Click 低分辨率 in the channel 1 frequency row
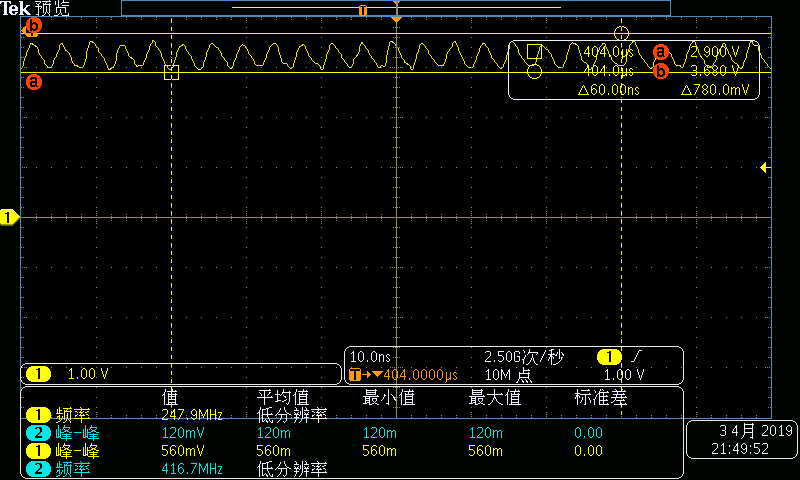Image resolution: width=800 pixels, height=480 pixels. [x=292, y=415]
